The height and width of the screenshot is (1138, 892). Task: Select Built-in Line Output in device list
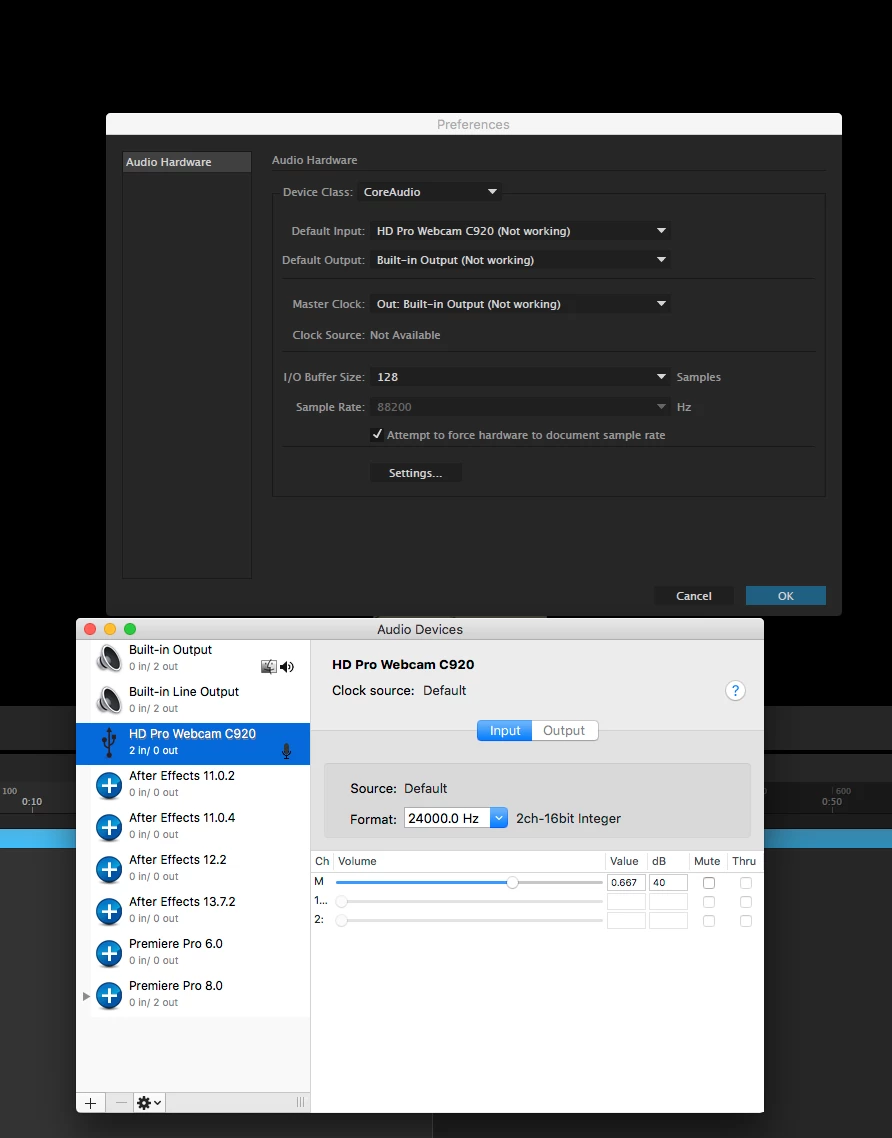pos(193,700)
